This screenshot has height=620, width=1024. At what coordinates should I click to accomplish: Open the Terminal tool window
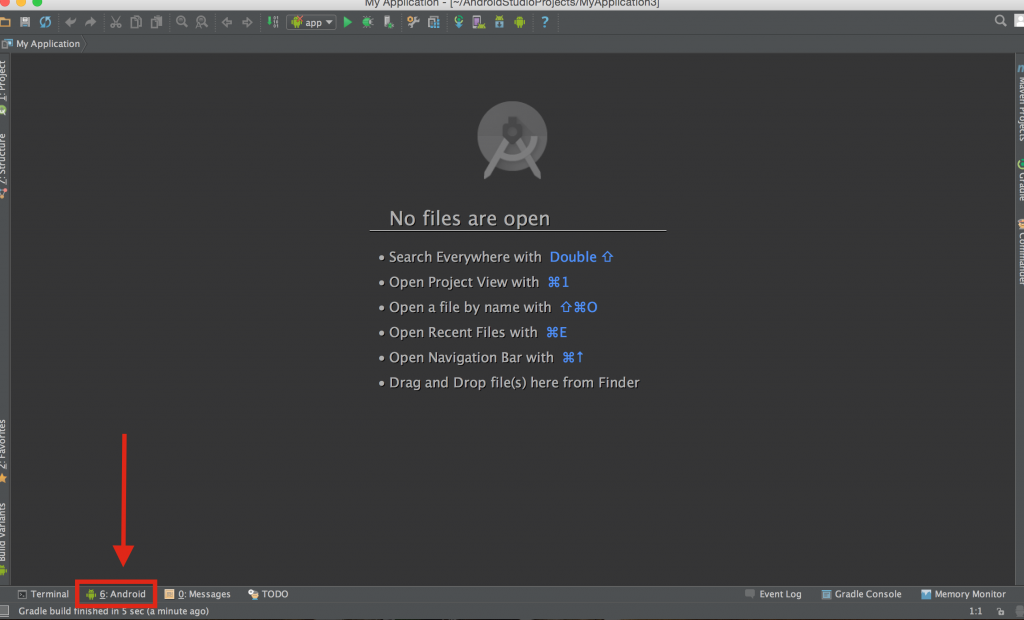pyautogui.click(x=43, y=594)
